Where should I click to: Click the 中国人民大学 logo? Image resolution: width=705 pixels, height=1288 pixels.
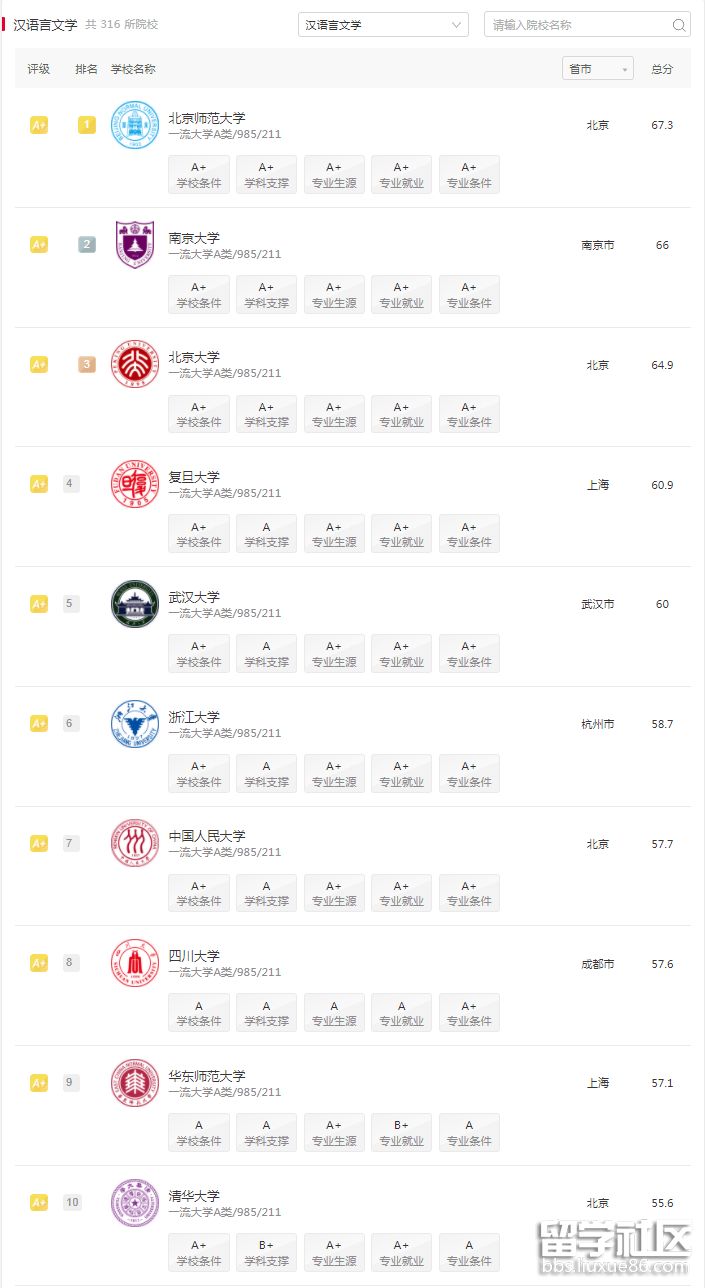134,844
